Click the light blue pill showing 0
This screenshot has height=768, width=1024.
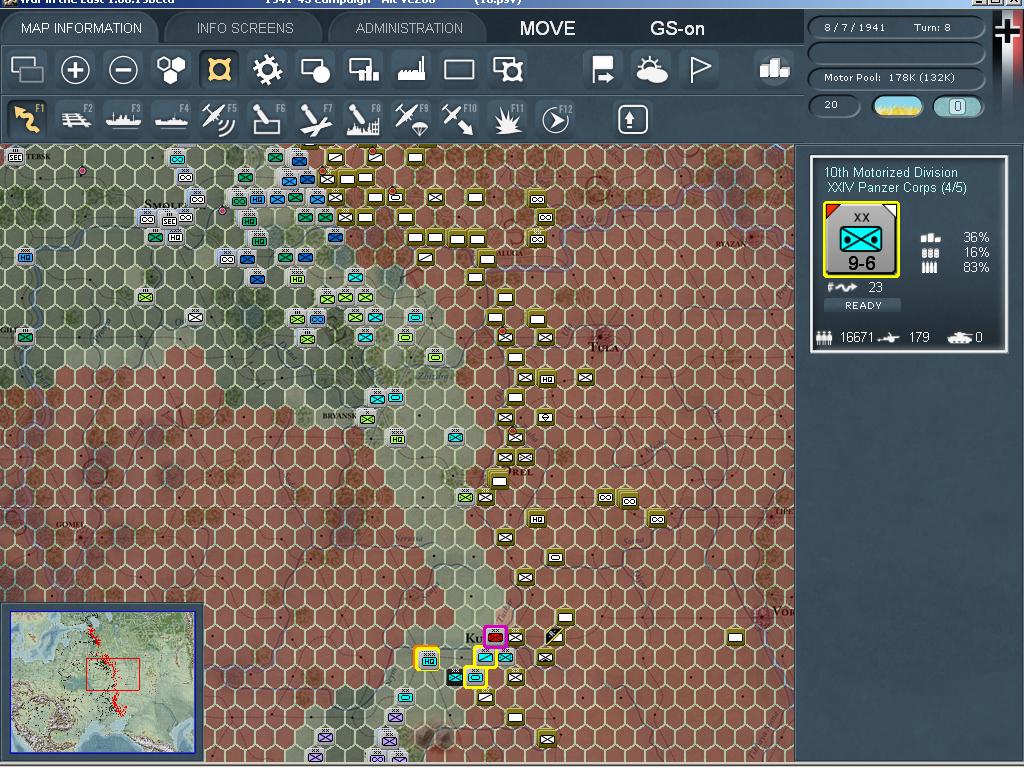coord(957,106)
